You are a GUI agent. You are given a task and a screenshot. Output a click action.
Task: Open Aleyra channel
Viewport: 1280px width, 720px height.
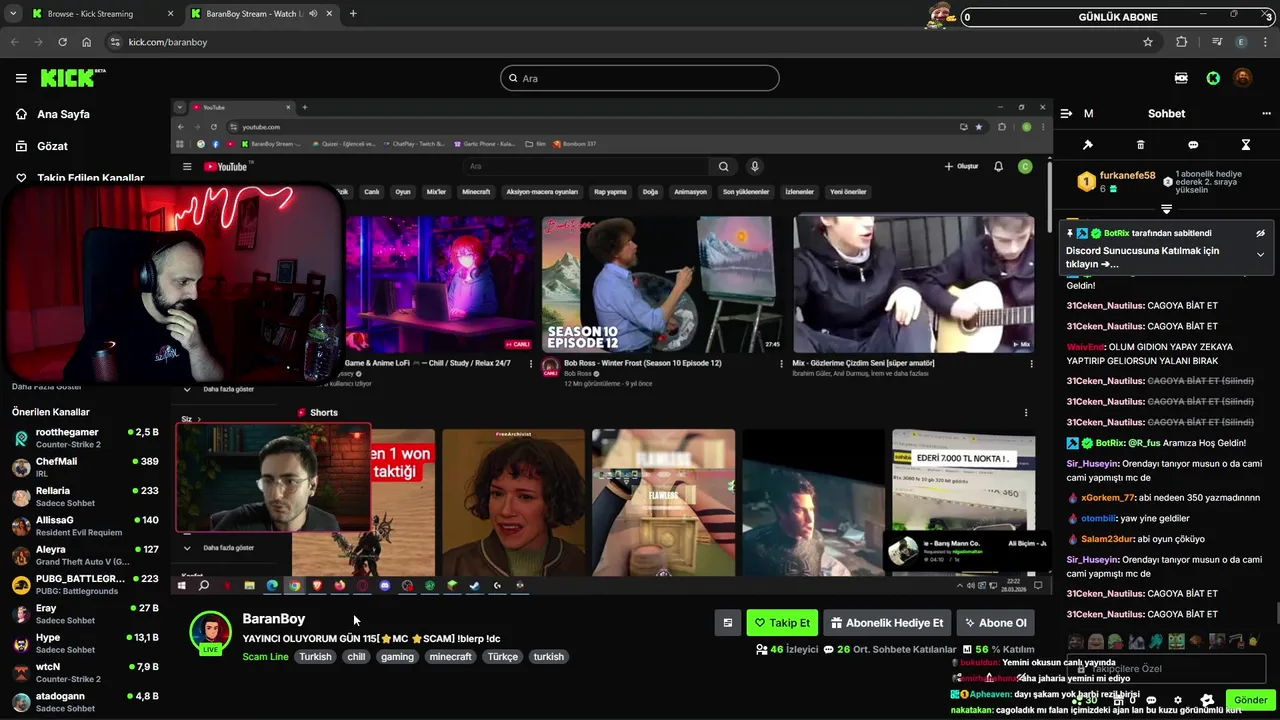85,555
